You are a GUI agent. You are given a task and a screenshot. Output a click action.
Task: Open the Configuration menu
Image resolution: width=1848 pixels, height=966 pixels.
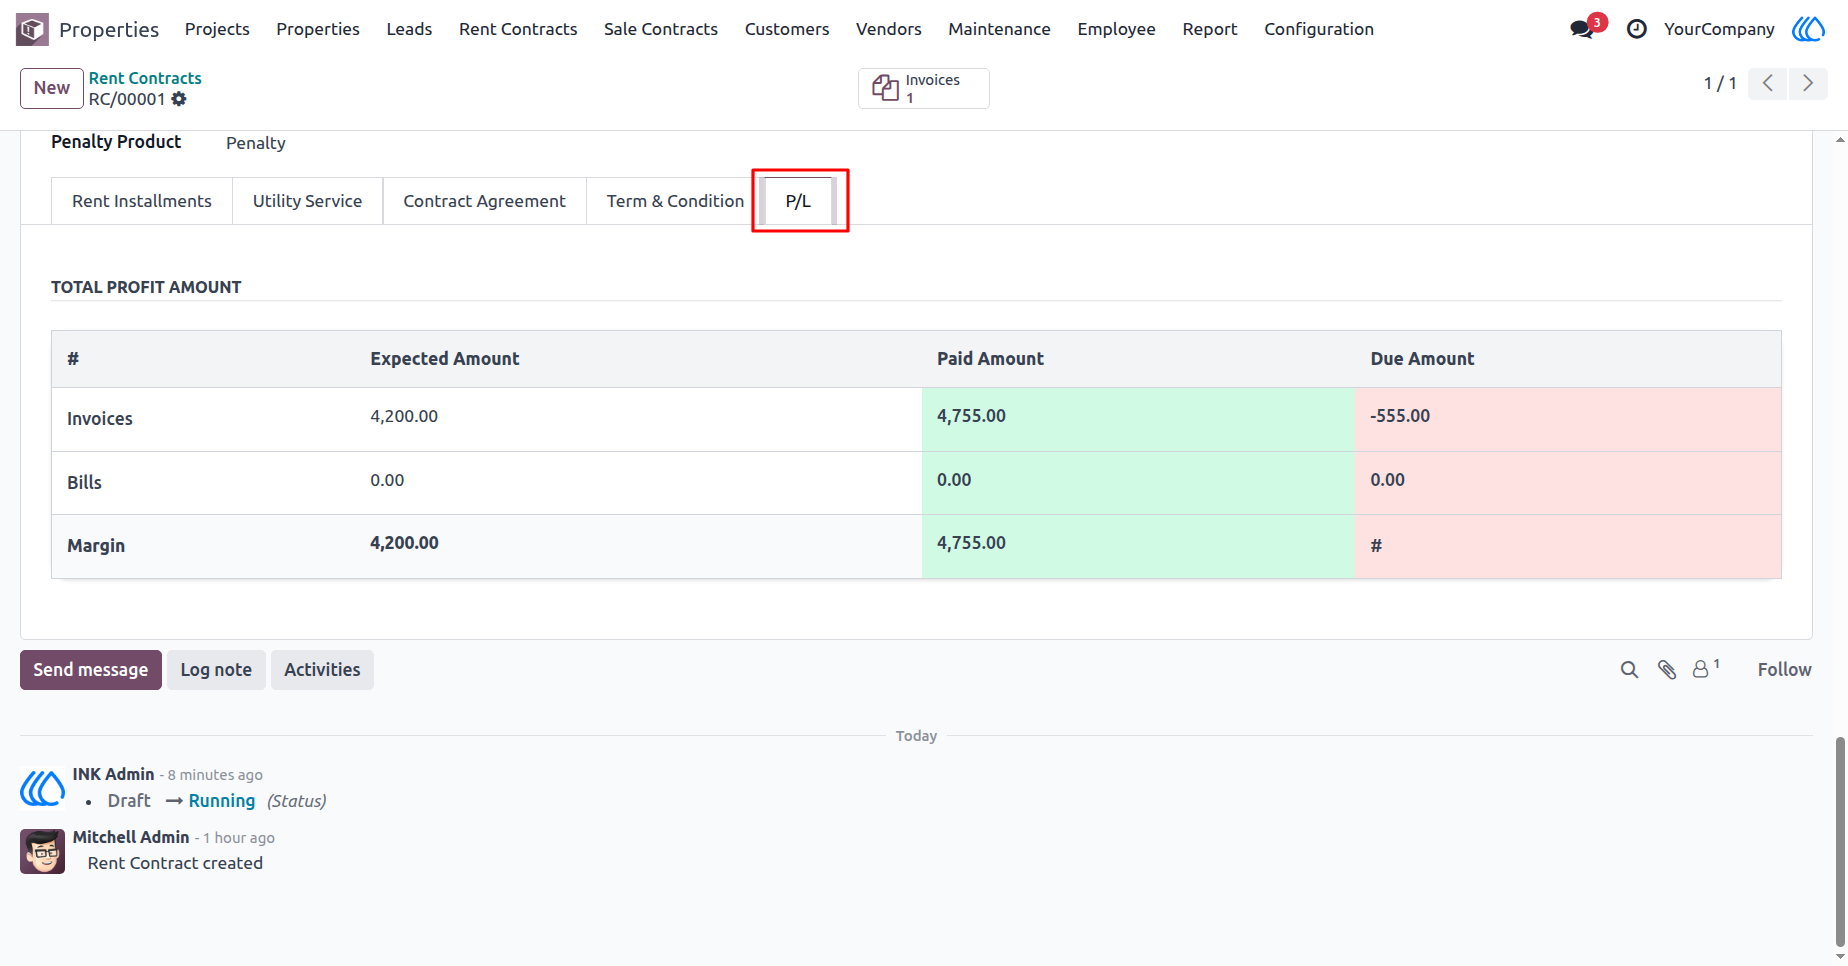click(1319, 29)
